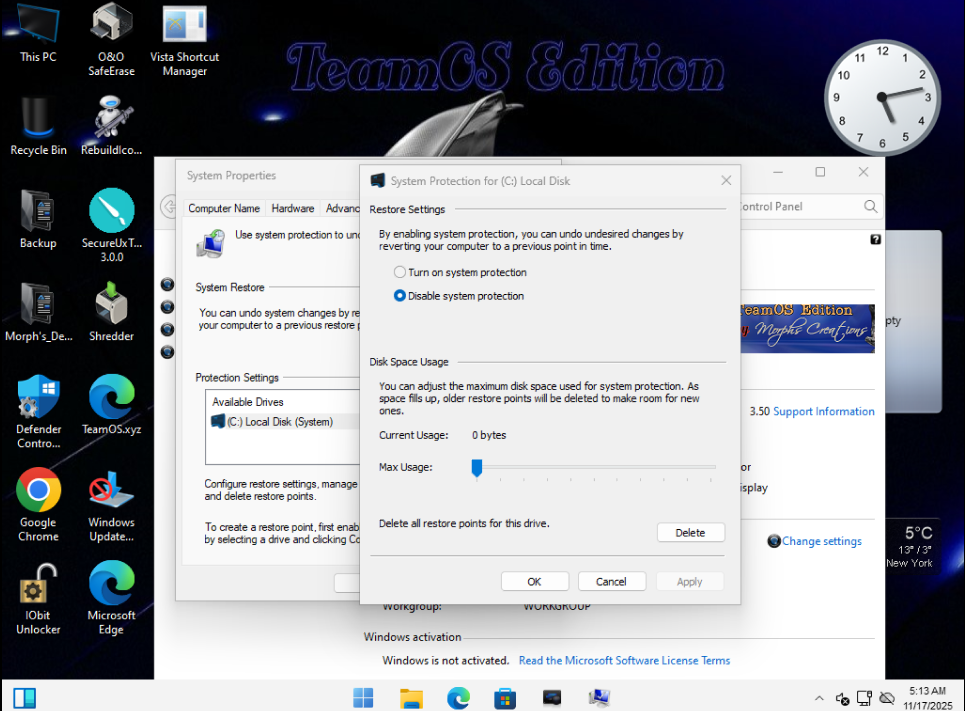Select Turn on system protection
Image resolution: width=965 pixels, height=711 pixels.
[400, 272]
